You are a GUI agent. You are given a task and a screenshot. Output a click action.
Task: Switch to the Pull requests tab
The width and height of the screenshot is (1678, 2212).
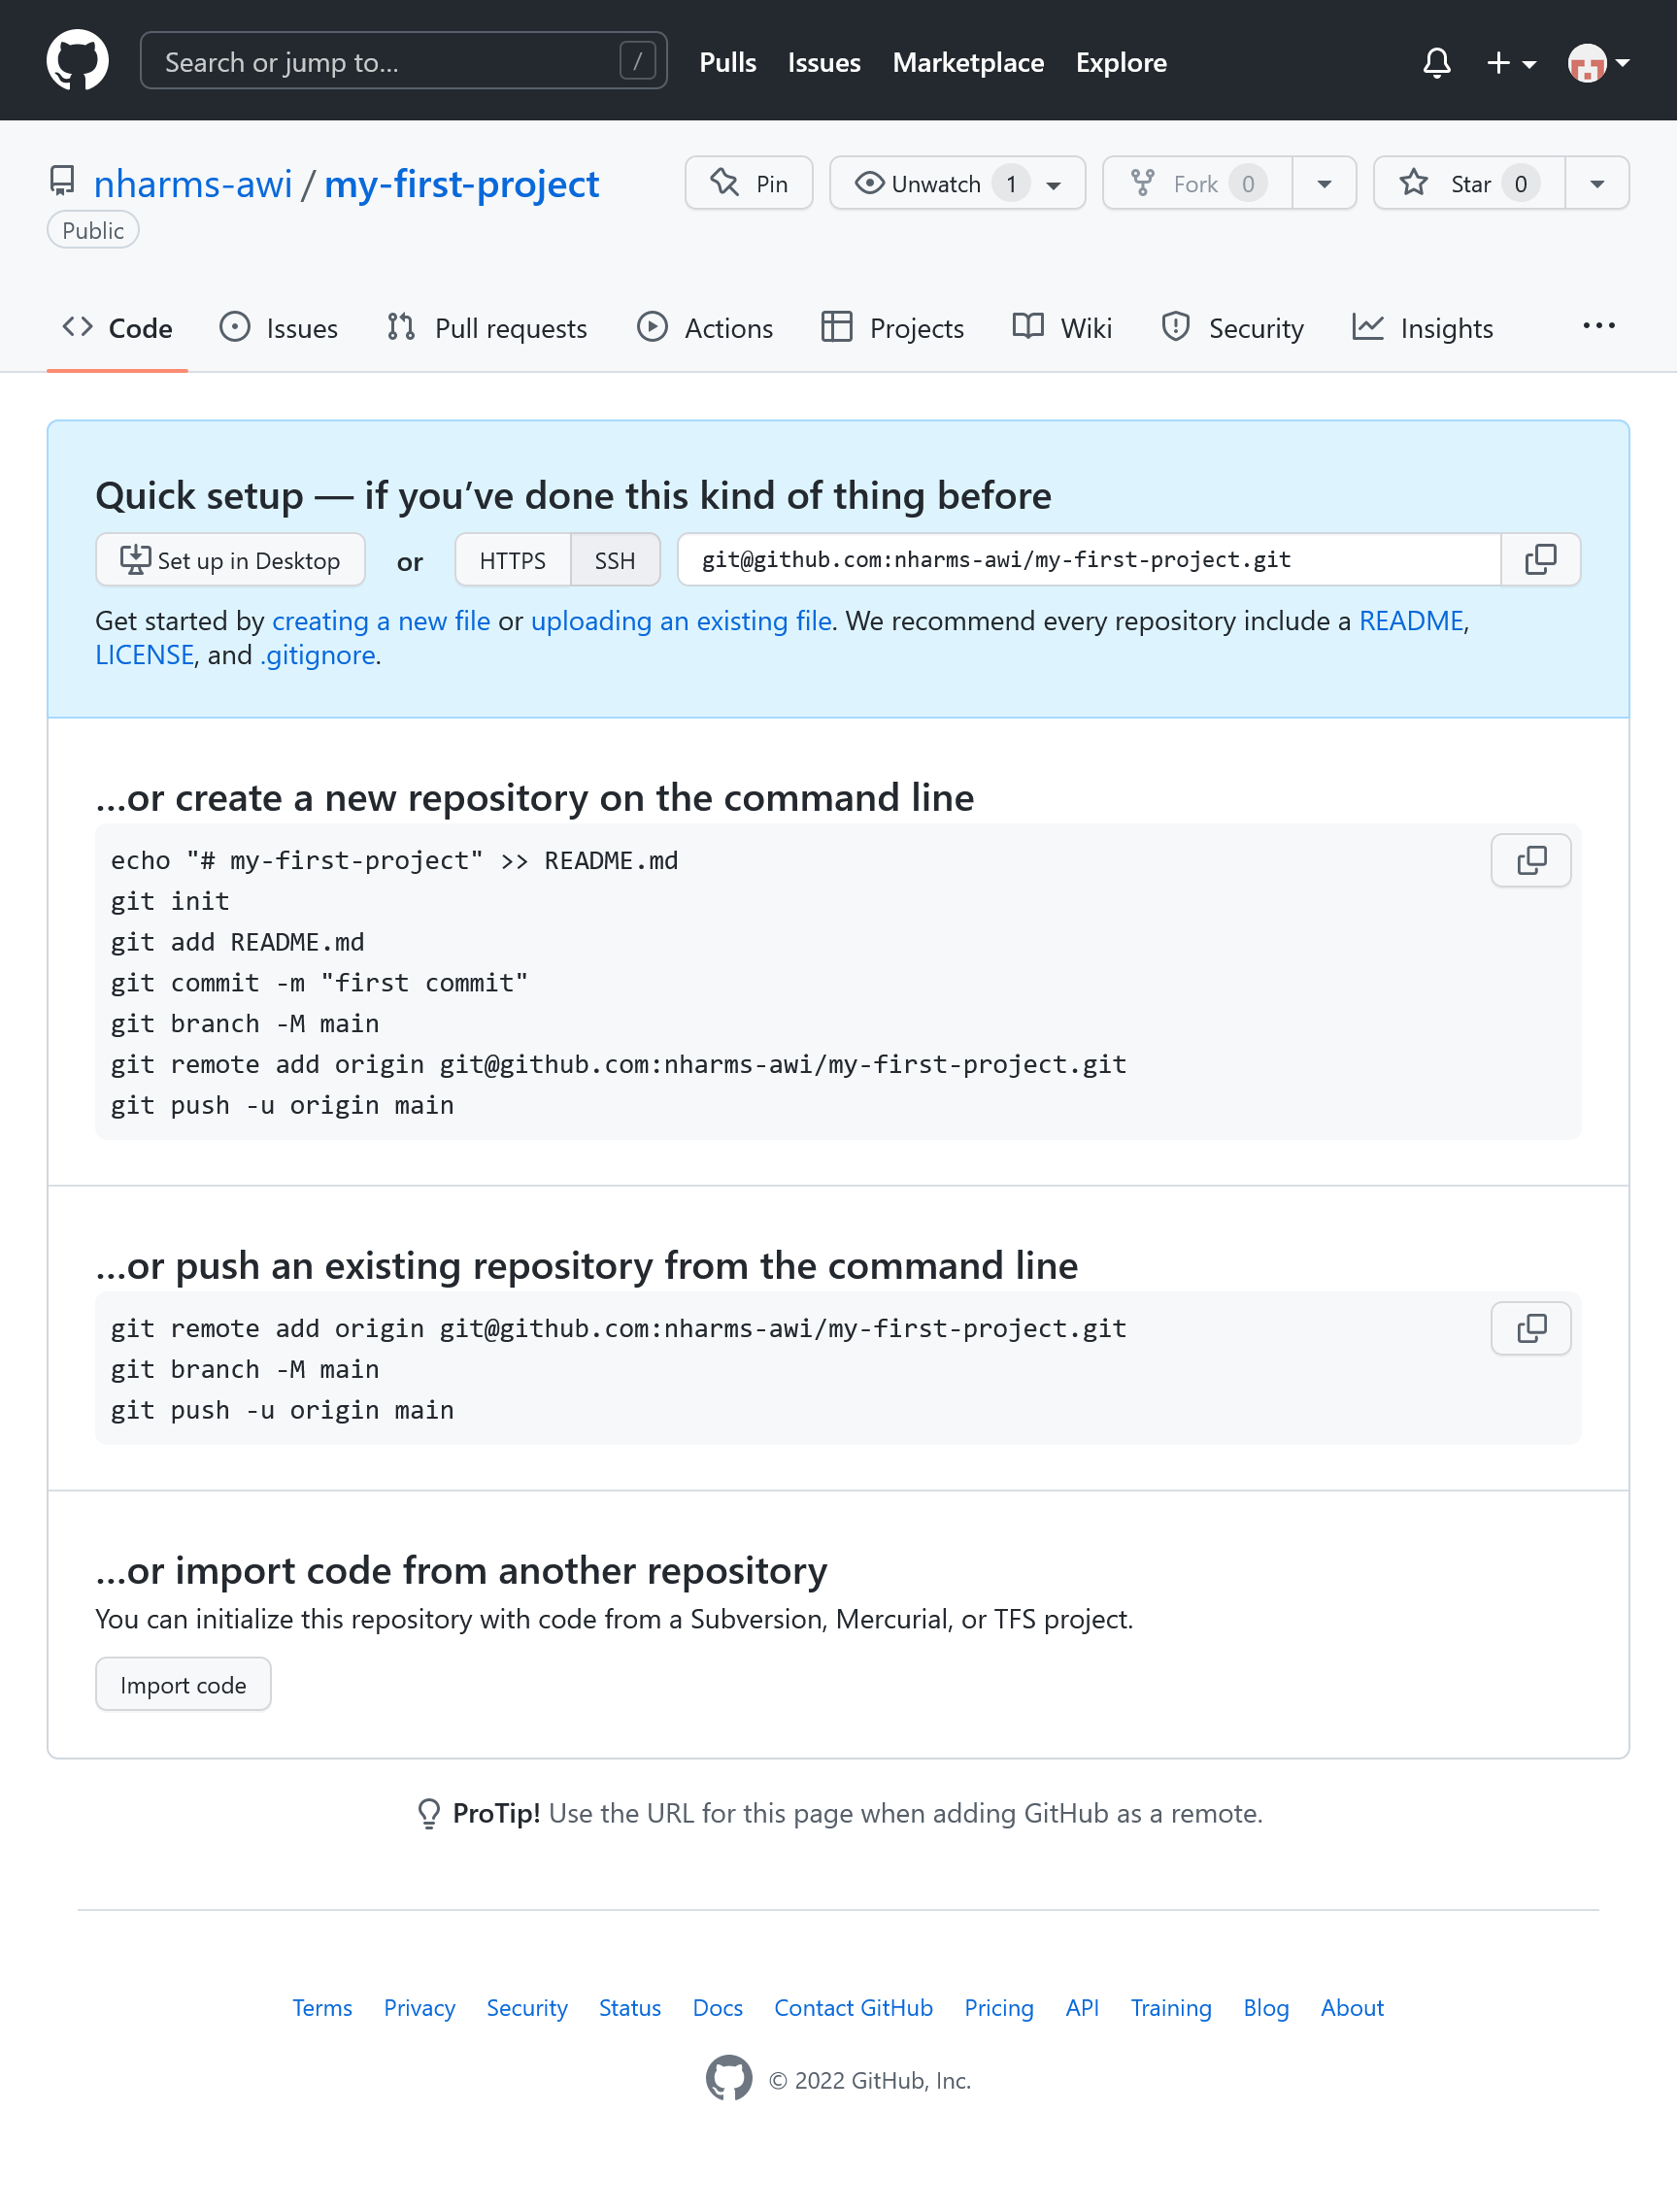tap(487, 328)
